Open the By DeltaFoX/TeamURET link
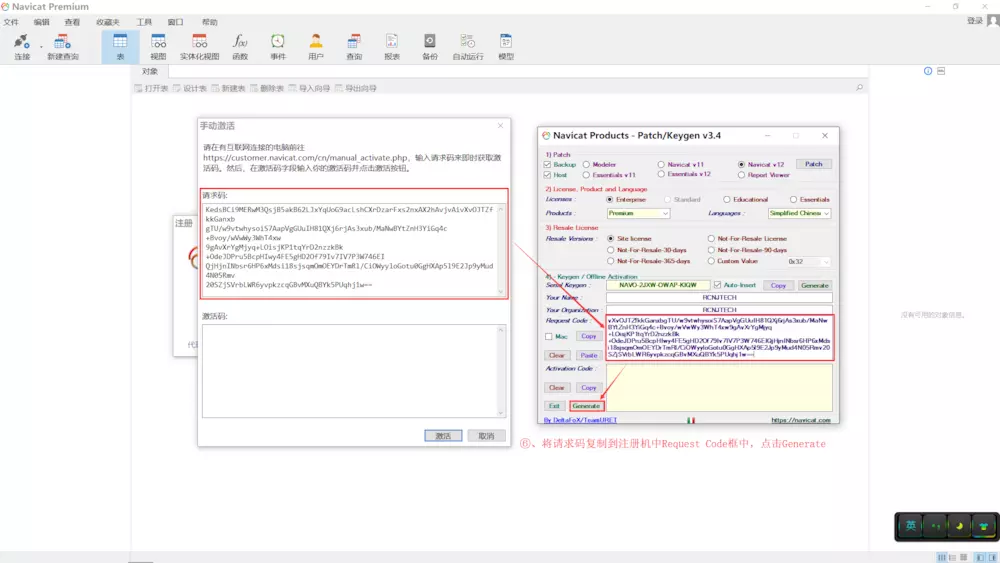The image size is (1000, 563). tap(580, 420)
